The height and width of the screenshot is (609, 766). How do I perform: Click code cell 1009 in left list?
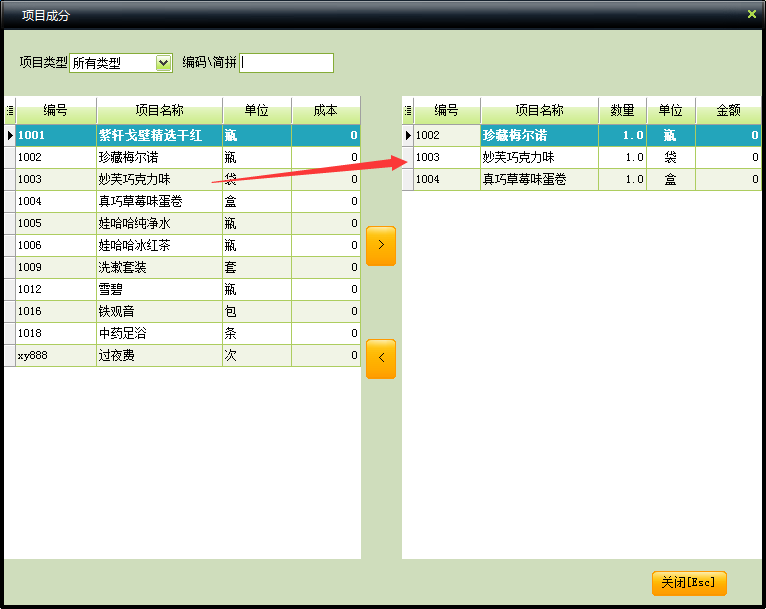click(56, 267)
